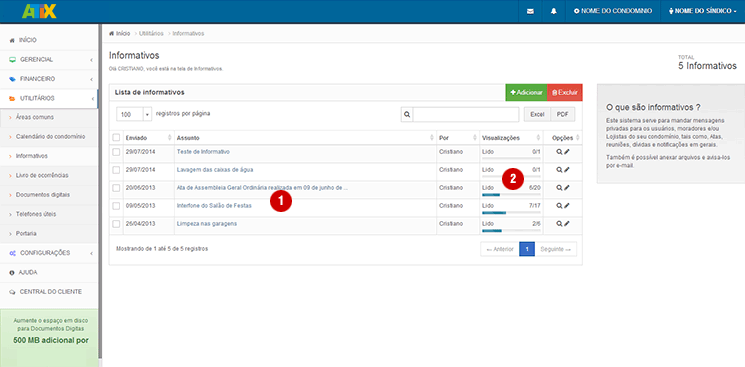Image resolution: width=745 pixels, height=367 pixels.
Task: Open the Teste de Informativo link
Action: pos(203,152)
